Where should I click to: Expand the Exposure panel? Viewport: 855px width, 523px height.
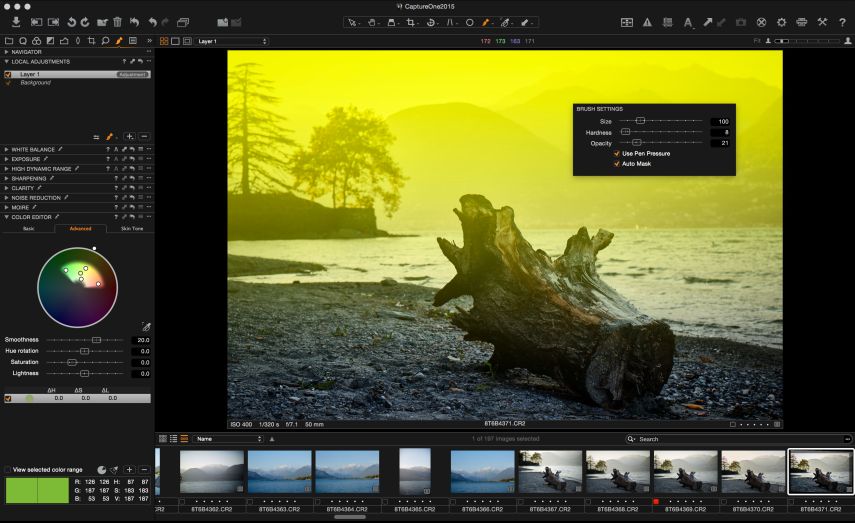click(7, 159)
